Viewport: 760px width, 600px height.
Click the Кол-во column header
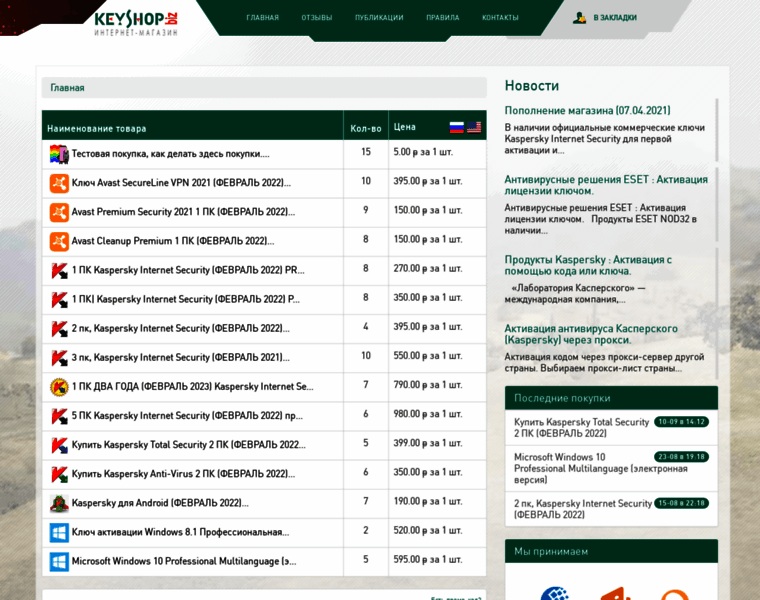tap(365, 129)
